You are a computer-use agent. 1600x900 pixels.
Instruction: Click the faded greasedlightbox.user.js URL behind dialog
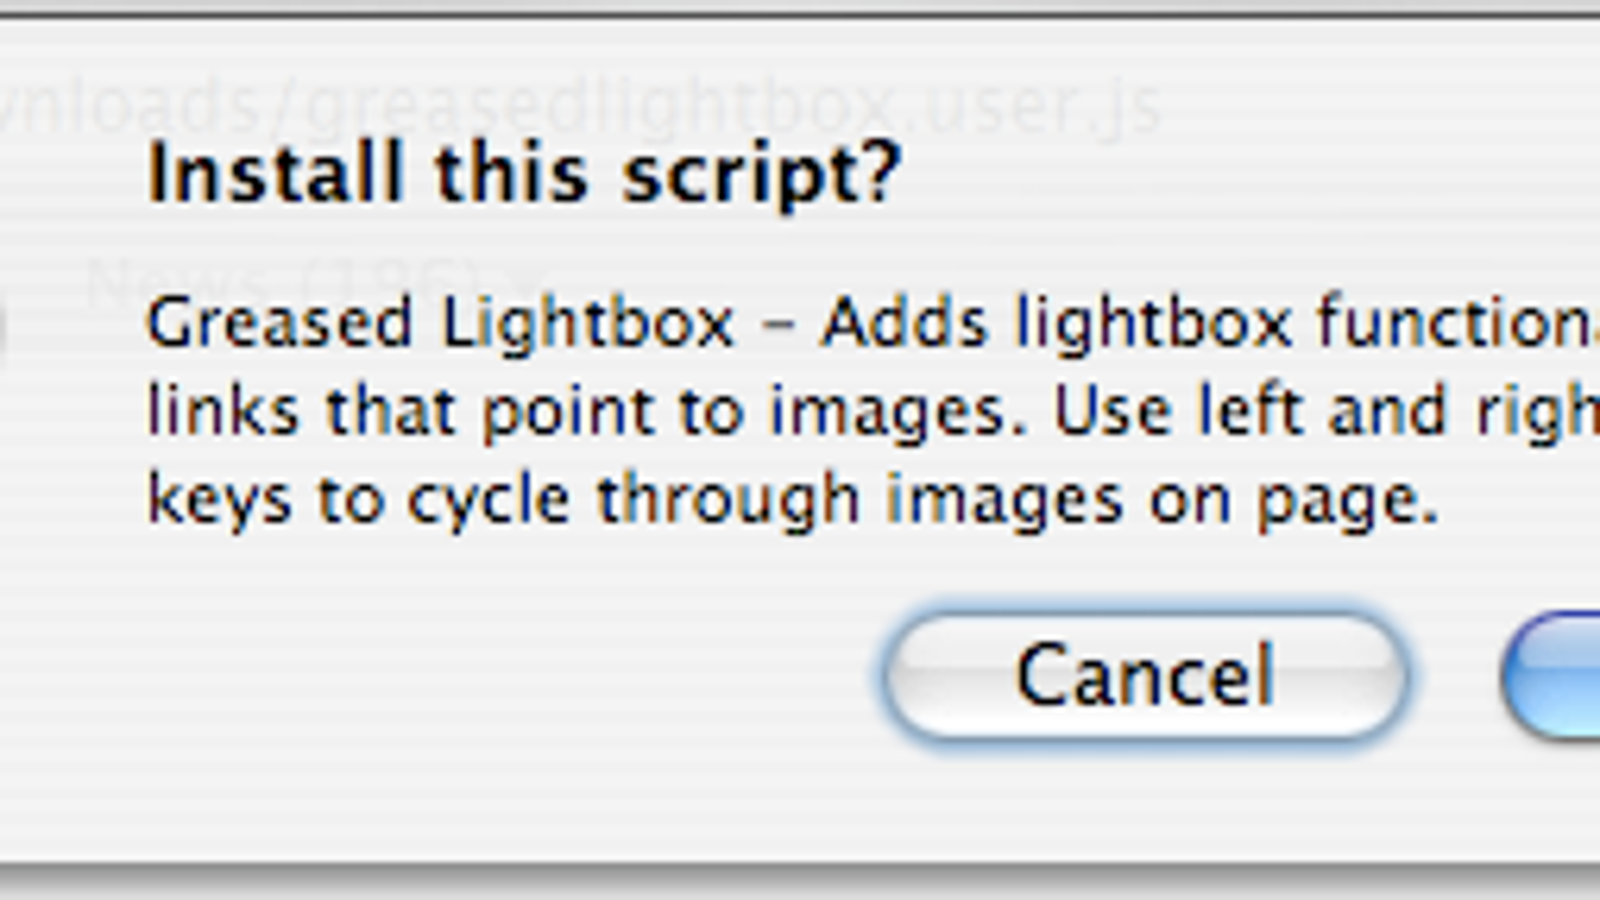tap(580, 106)
